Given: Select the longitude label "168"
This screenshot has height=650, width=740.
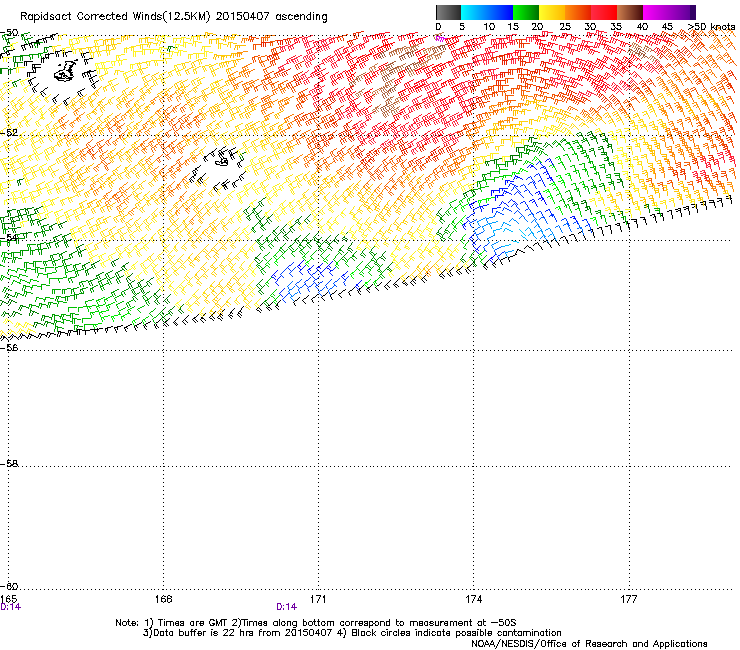Looking at the screenshot, I should (x=163, y=599).
